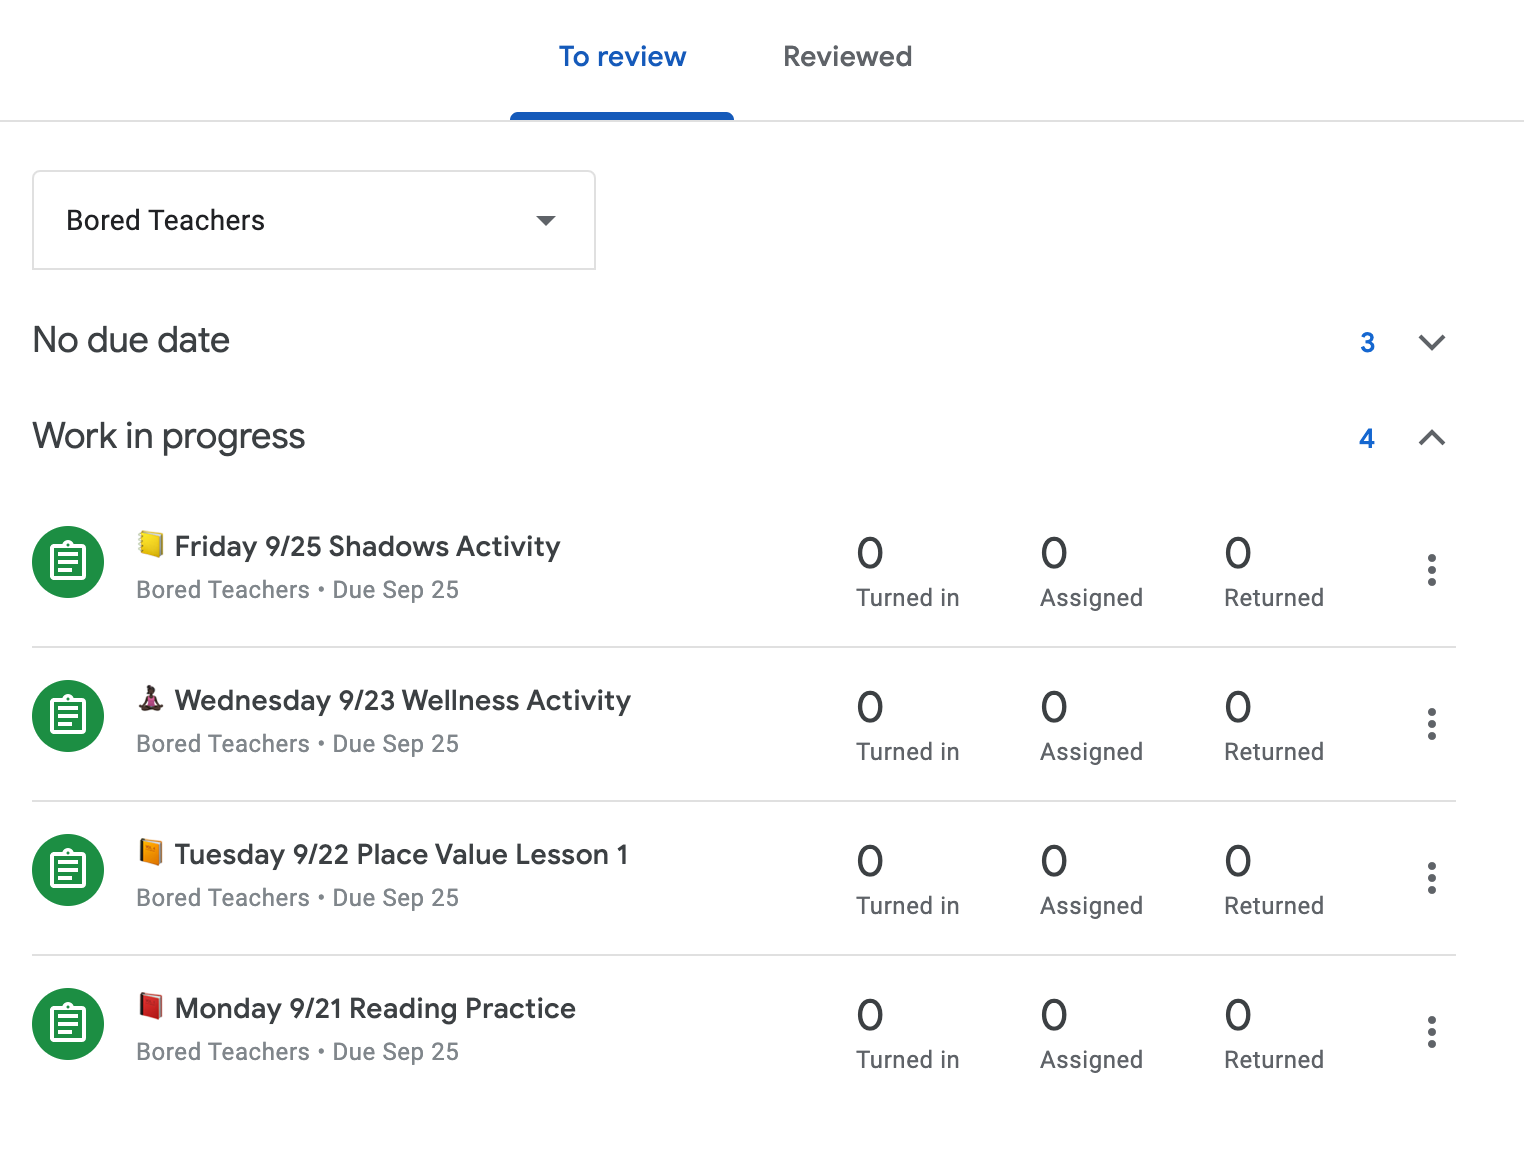Open Tuesday 9/22 Place Value Lesson 1
The image size is (1524, 1156).
(x=401, y=855)
